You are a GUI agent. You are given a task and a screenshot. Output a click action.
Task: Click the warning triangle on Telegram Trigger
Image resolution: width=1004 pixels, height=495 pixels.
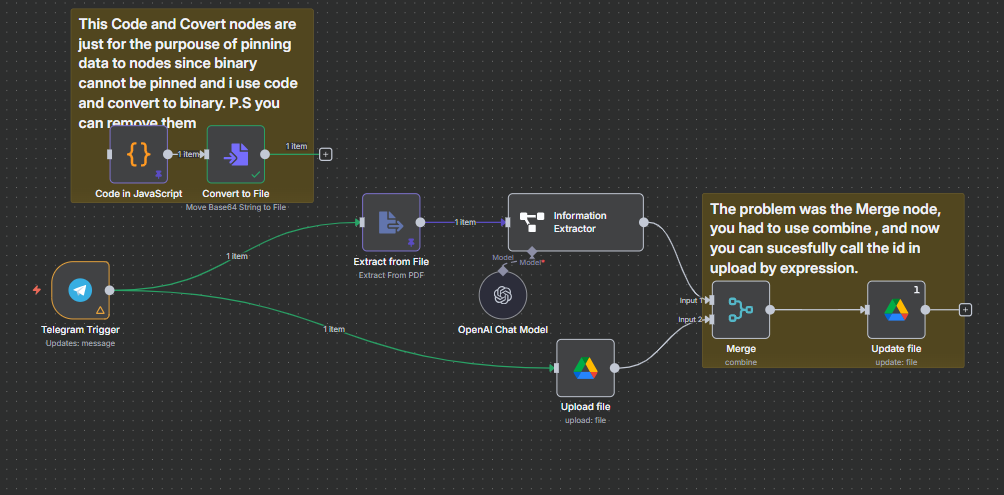pyautogui.click(x=99, y=310)
